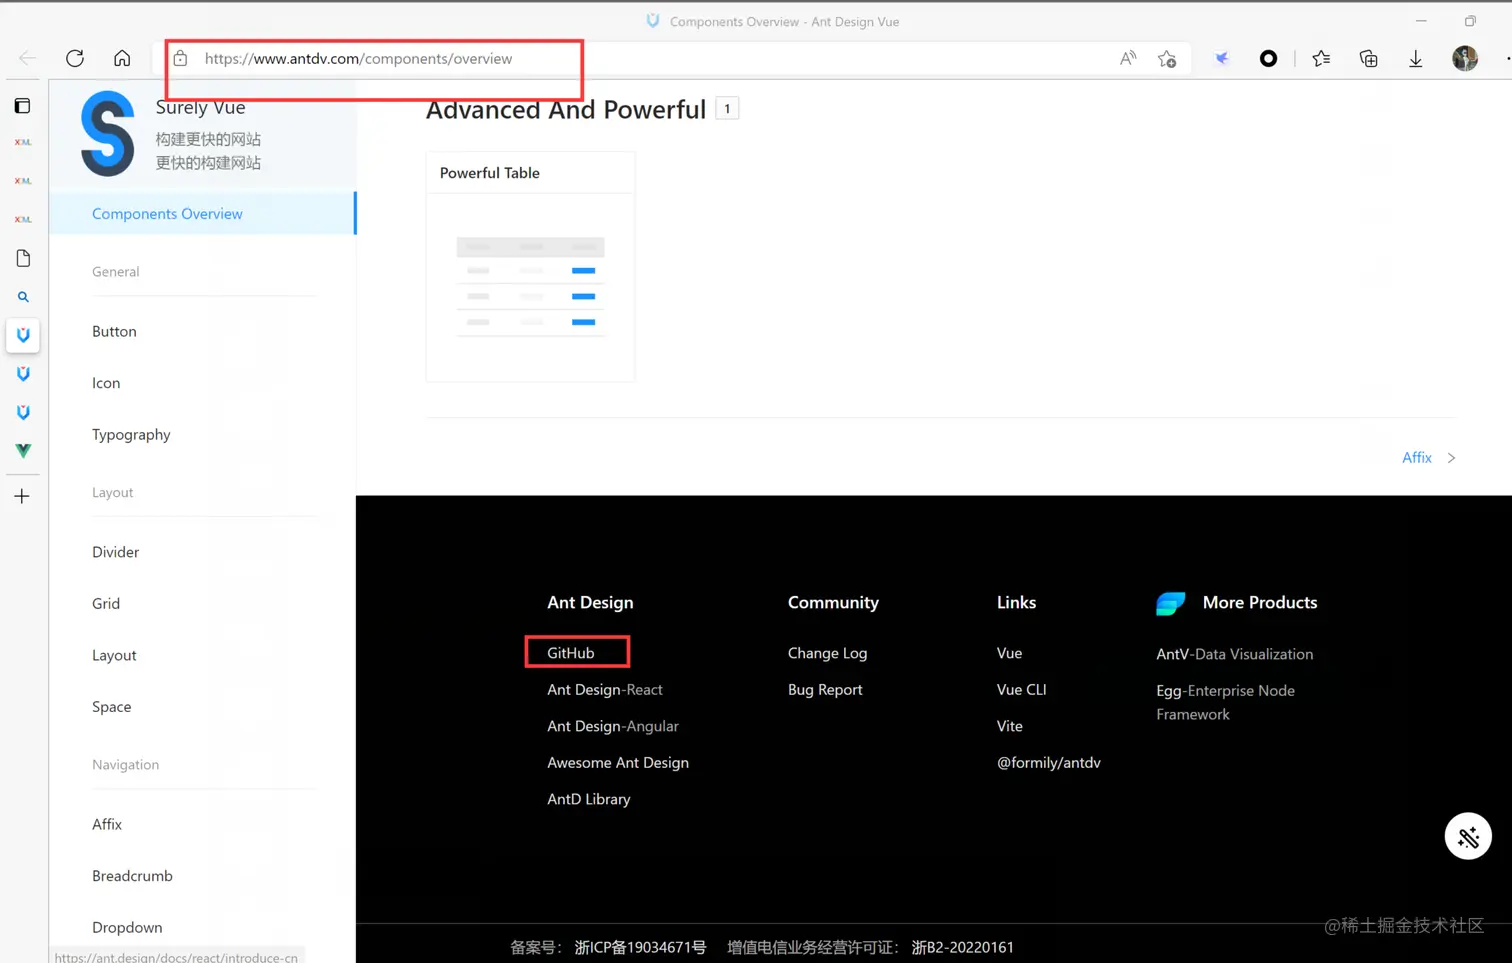Viewport: 1512px width, 963px height.
Task: Click the More Products logo icon
Action: pos(1171,603)
